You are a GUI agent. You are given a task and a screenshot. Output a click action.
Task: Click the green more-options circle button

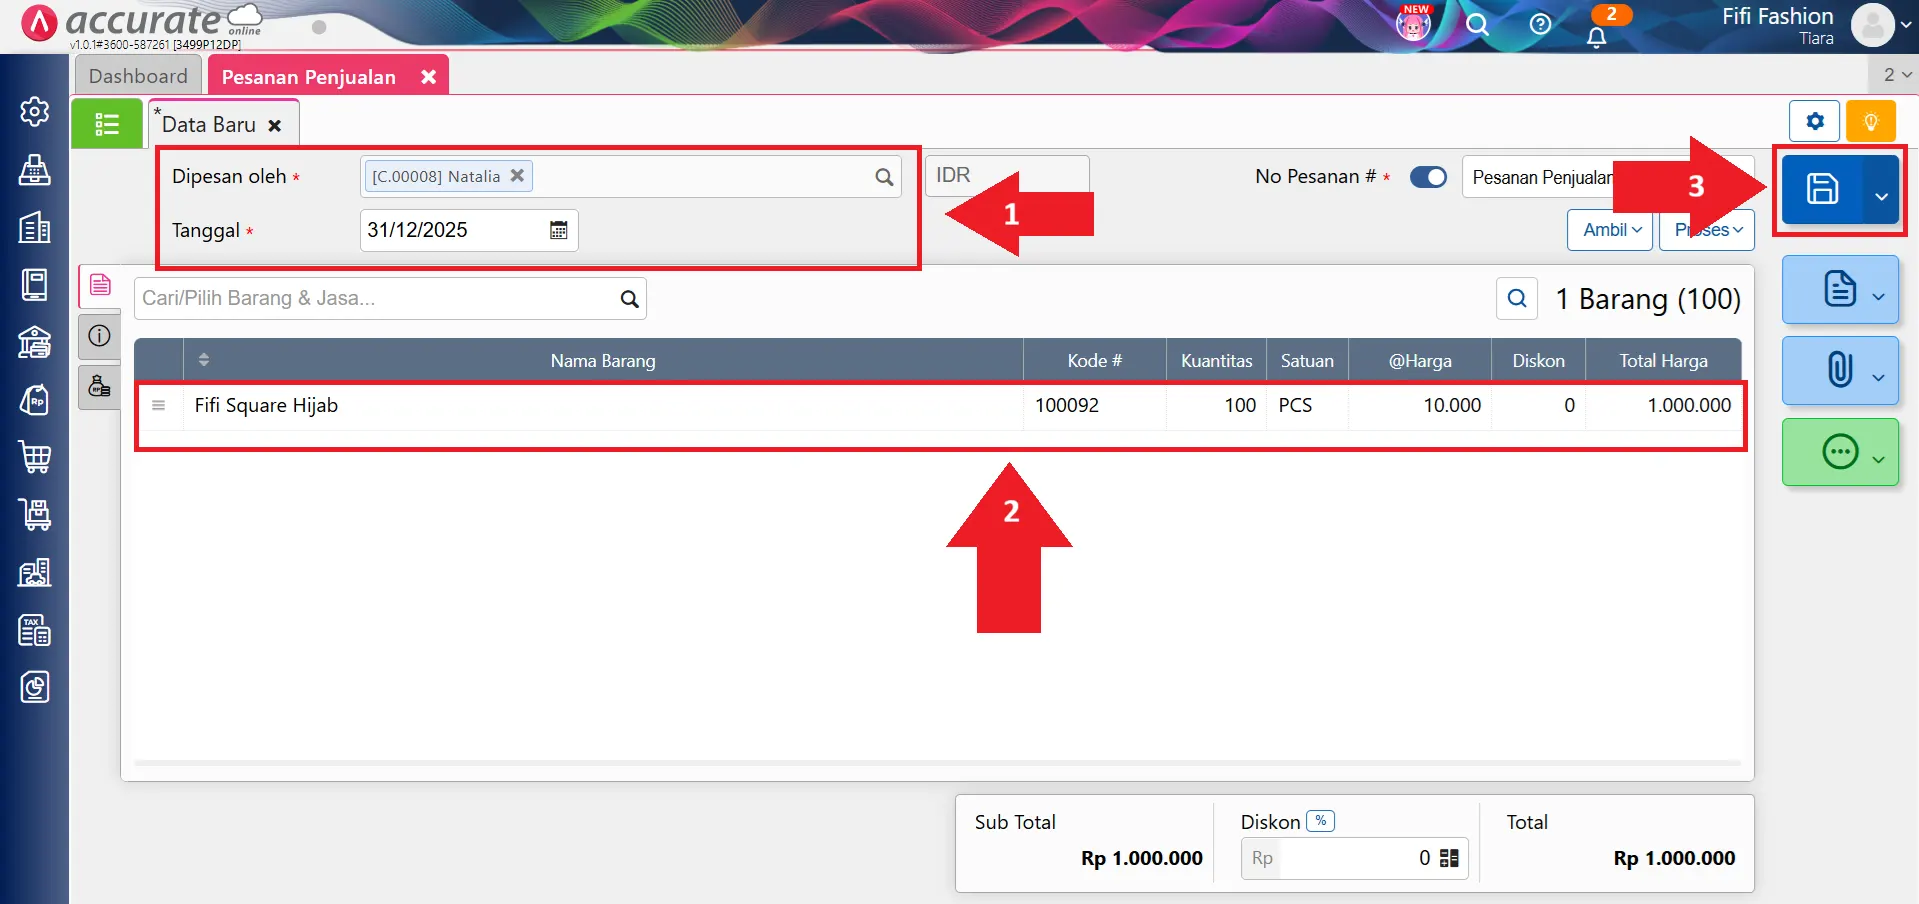[1839, 452]
